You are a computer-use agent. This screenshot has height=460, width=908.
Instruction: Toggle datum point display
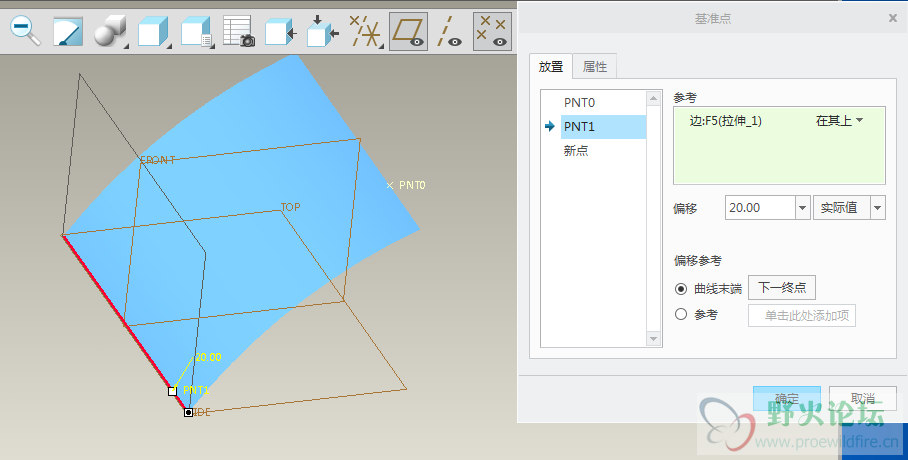[492, 31]
